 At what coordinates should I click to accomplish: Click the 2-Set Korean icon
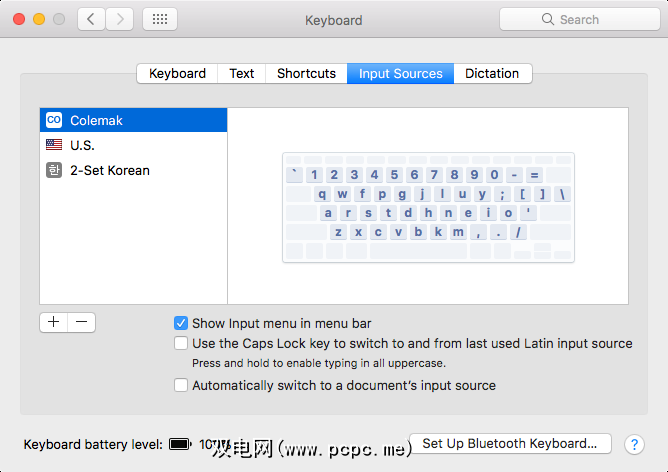(54, 170)
